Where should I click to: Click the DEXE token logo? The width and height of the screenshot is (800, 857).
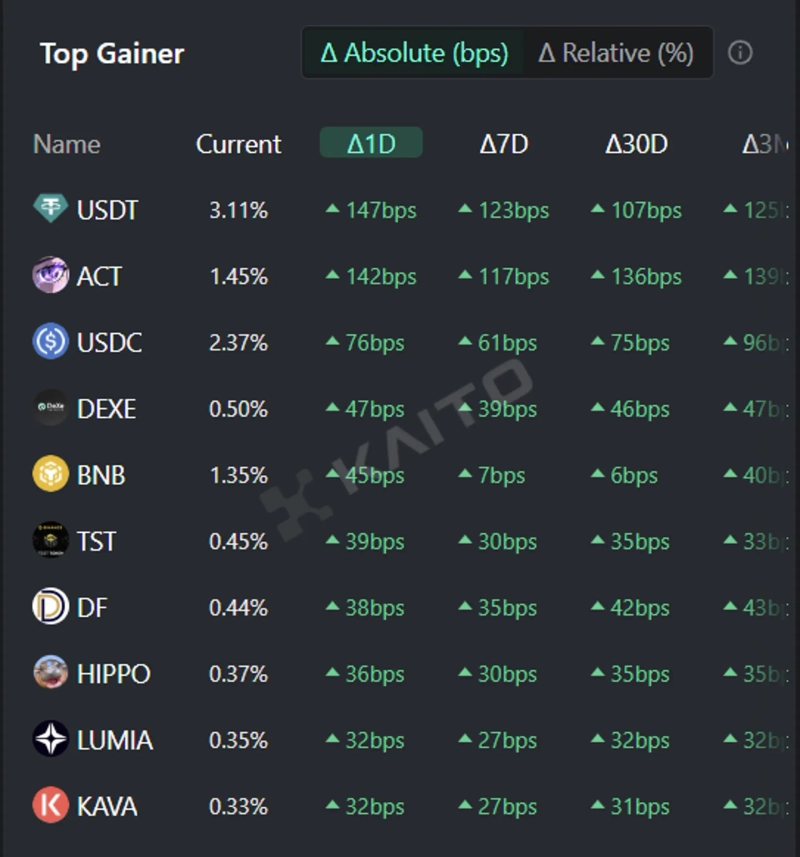tap(50, 408)
